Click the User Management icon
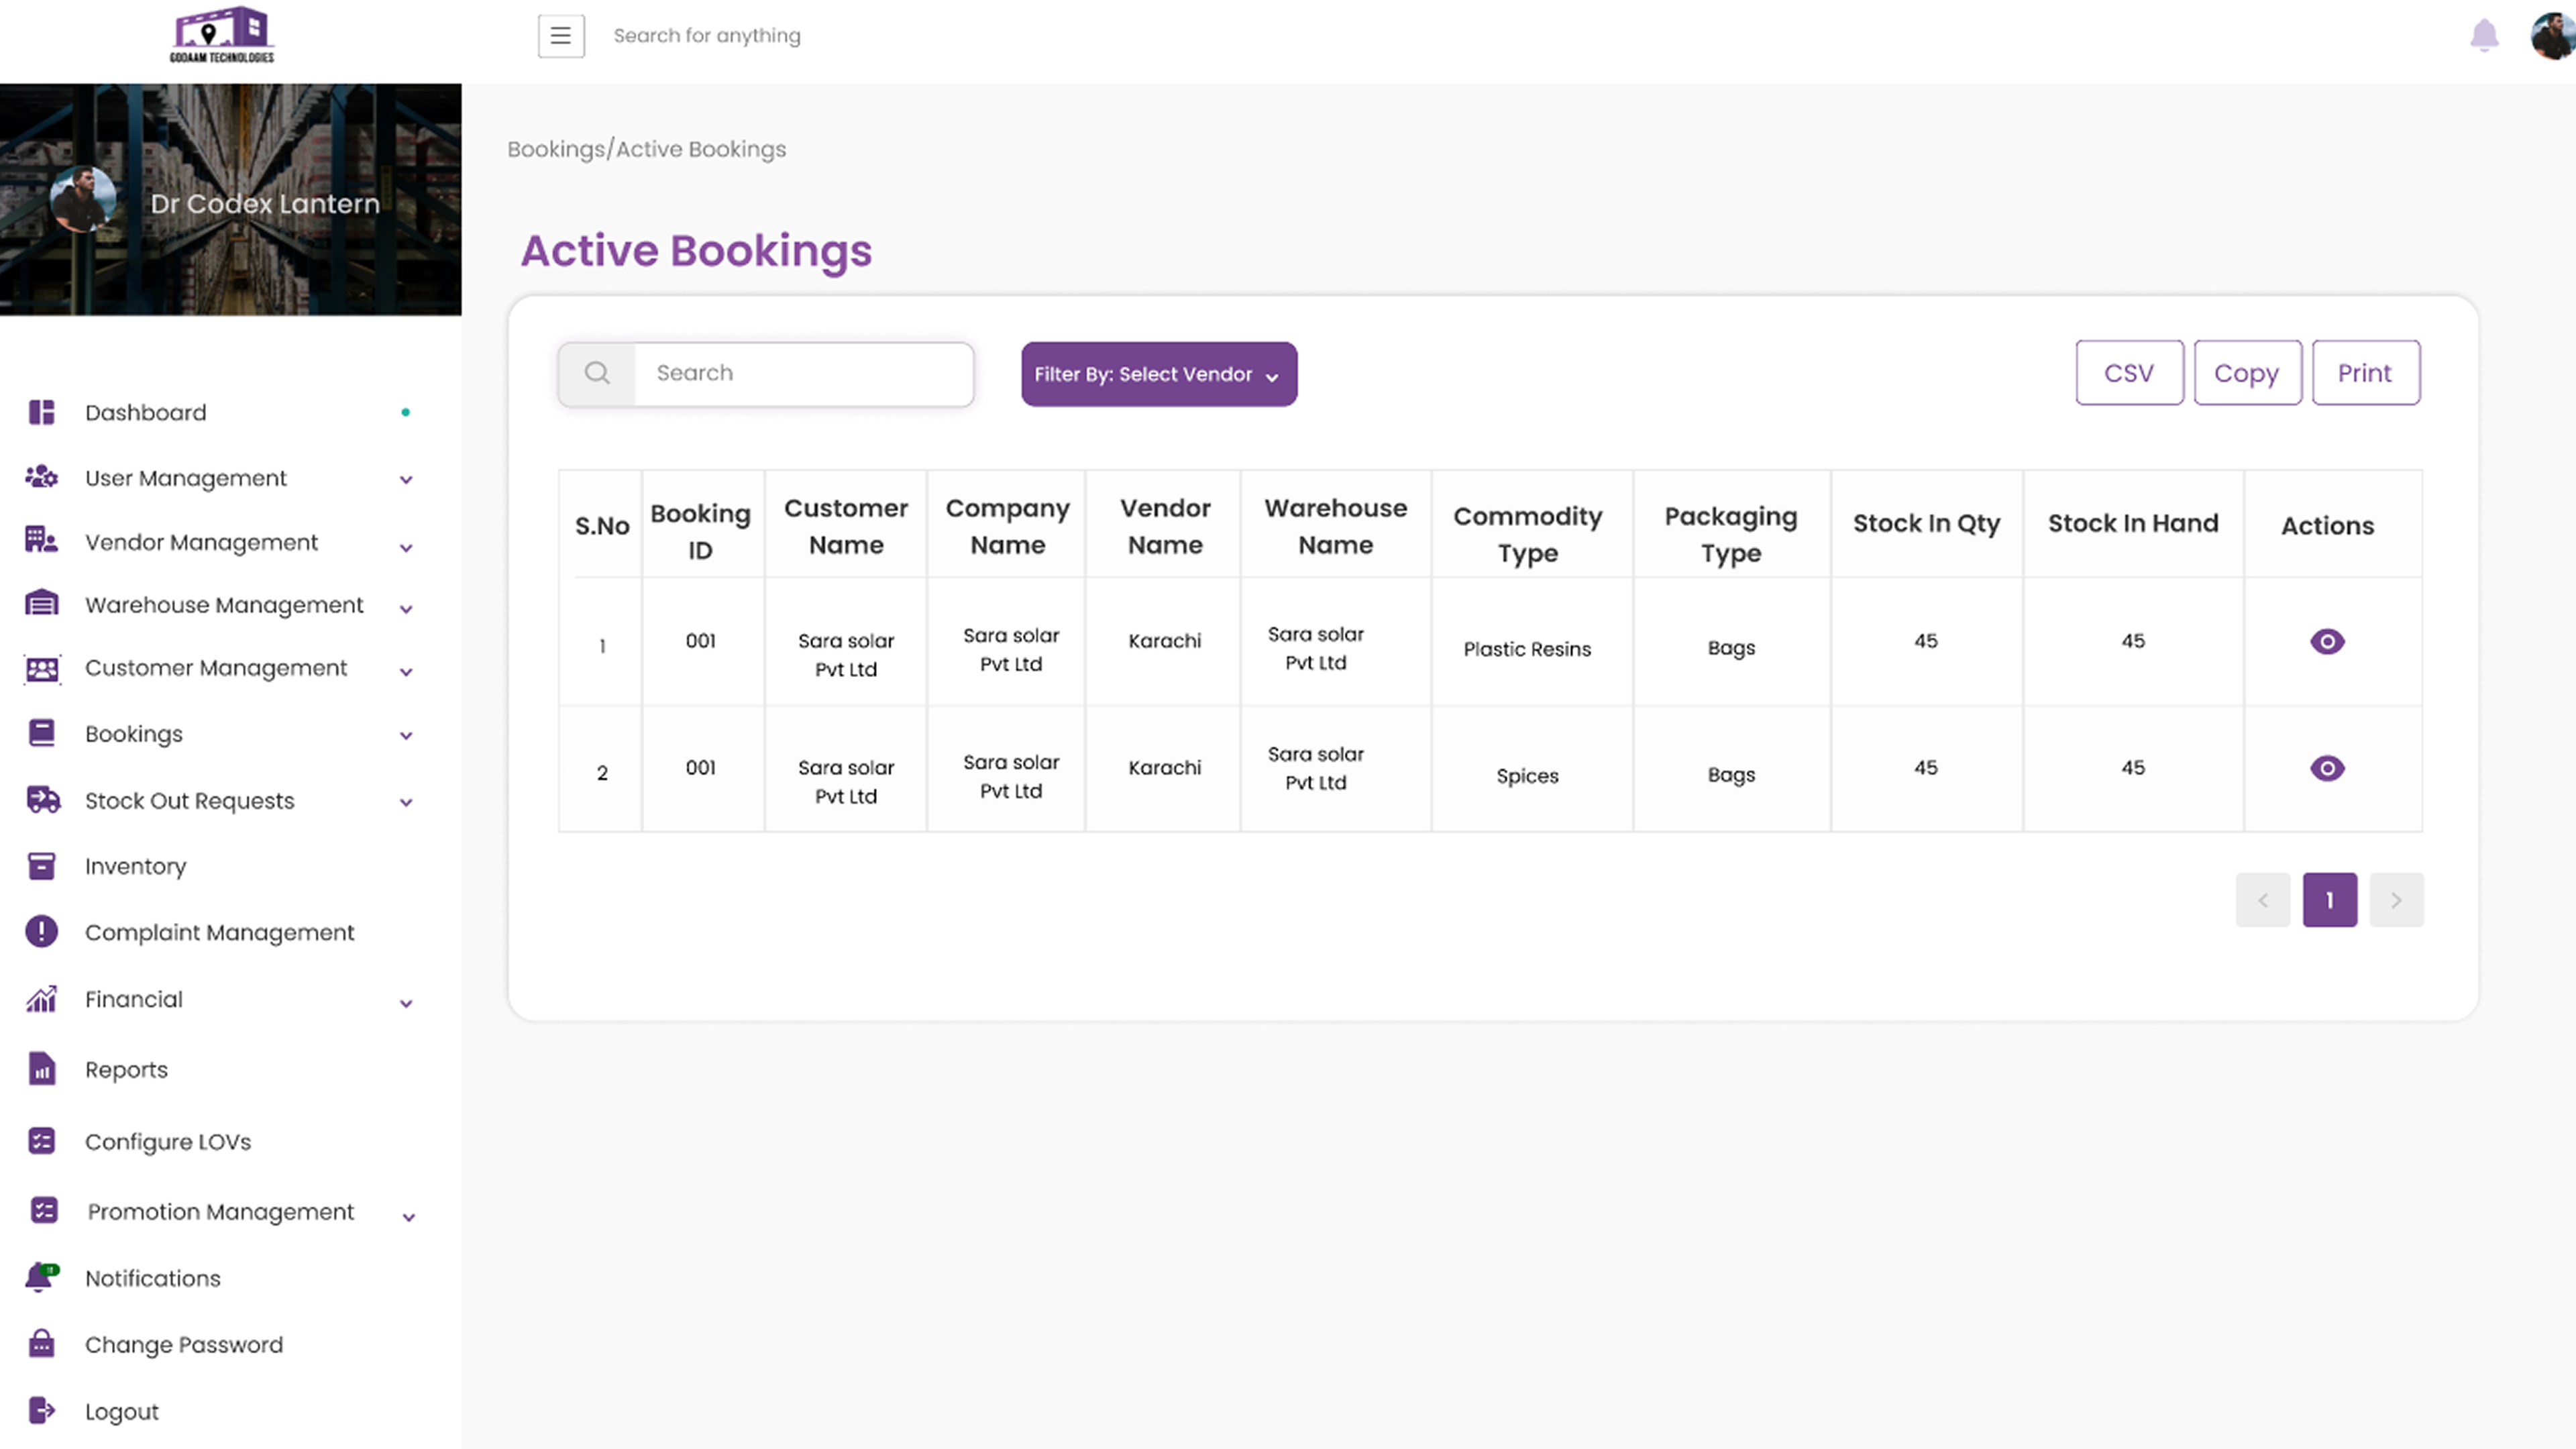This screenshot has height=1449, width=2576. (x=41, y=477)
